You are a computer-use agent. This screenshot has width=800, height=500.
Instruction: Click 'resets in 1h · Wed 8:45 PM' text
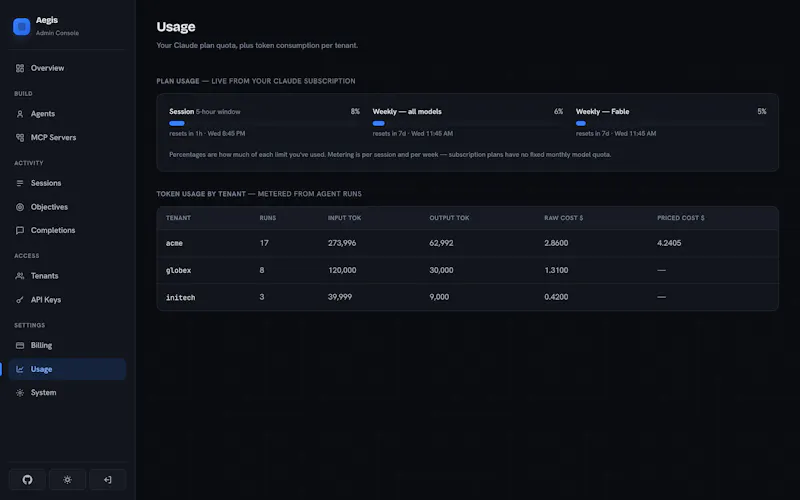[x=207, y=134]
